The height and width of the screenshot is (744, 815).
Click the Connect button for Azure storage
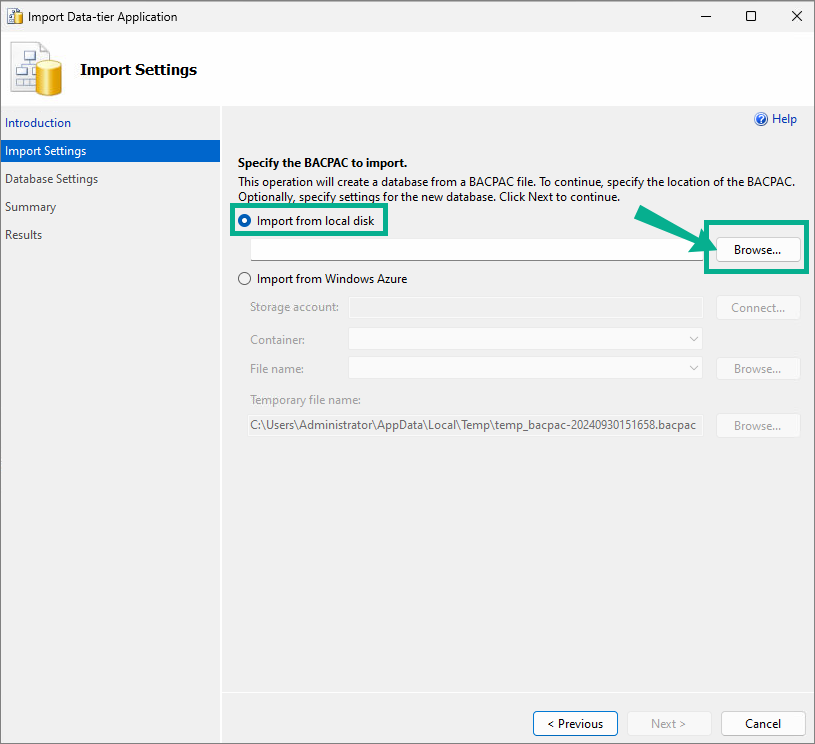point(758,308)
